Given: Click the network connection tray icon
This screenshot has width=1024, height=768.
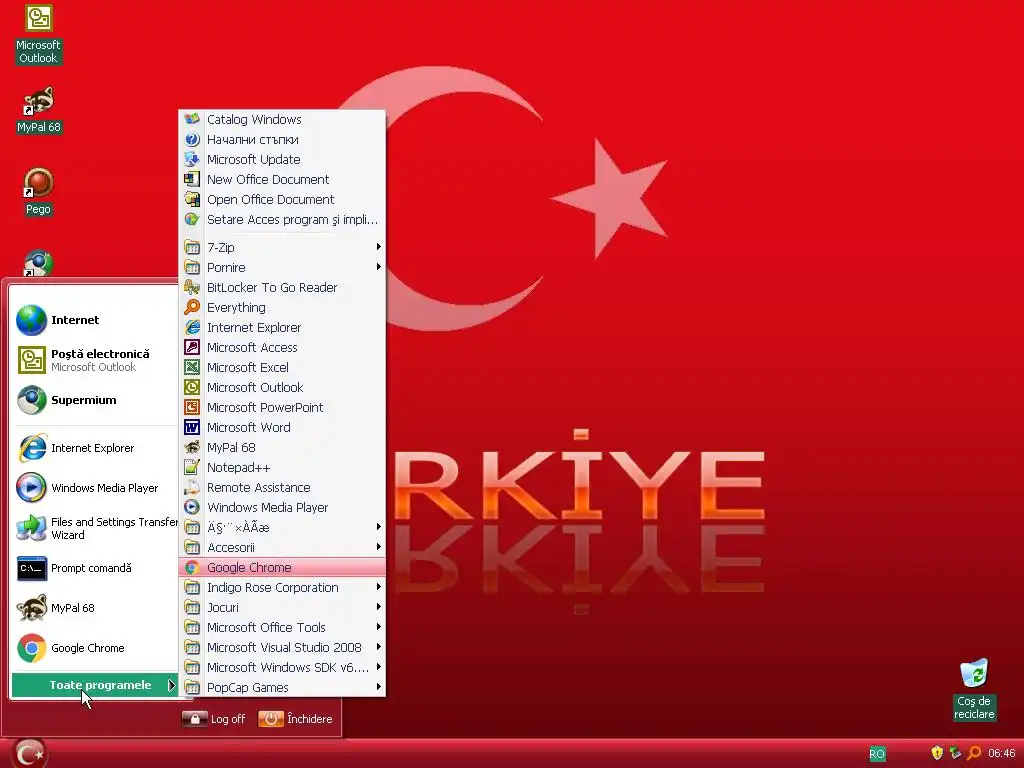Looking at the screenshot, I should point(955,753).
